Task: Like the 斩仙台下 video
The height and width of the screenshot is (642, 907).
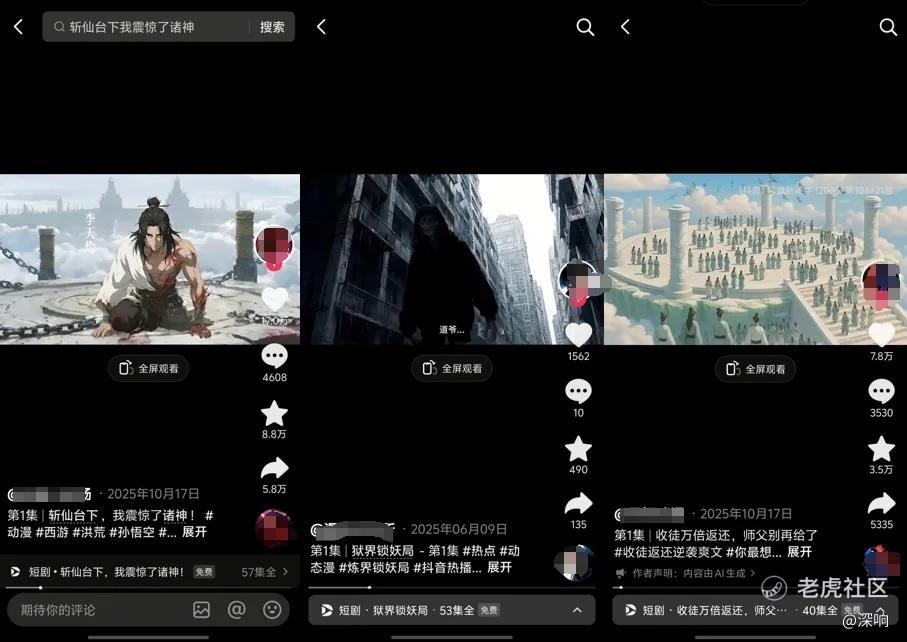Action: [275, 298]
